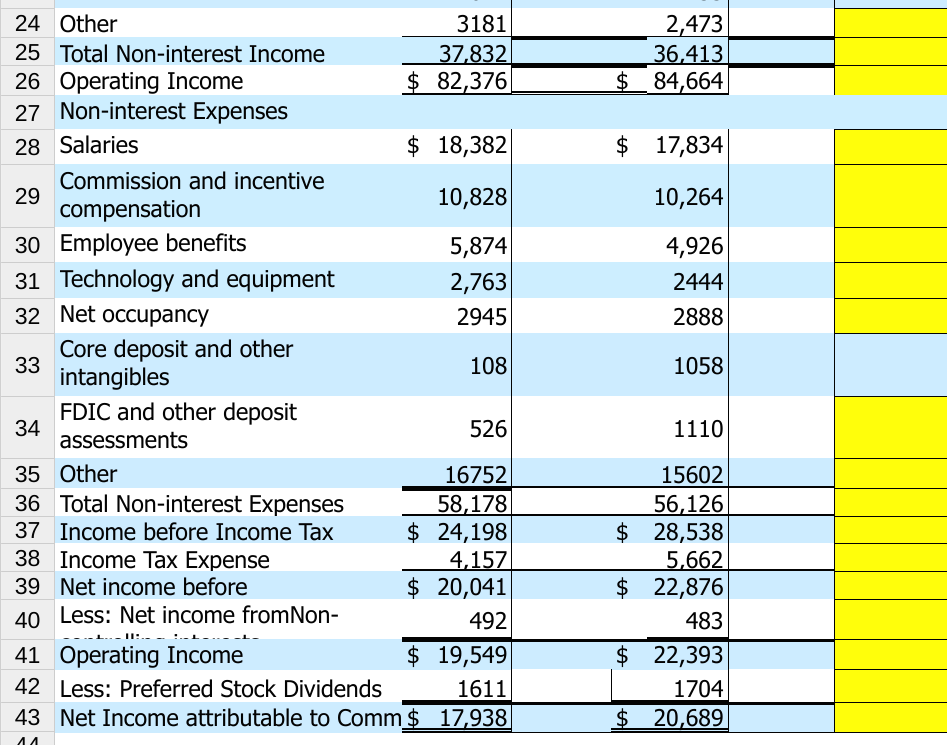
Task: Click the value $ 19,549
Action: [457, 655]
